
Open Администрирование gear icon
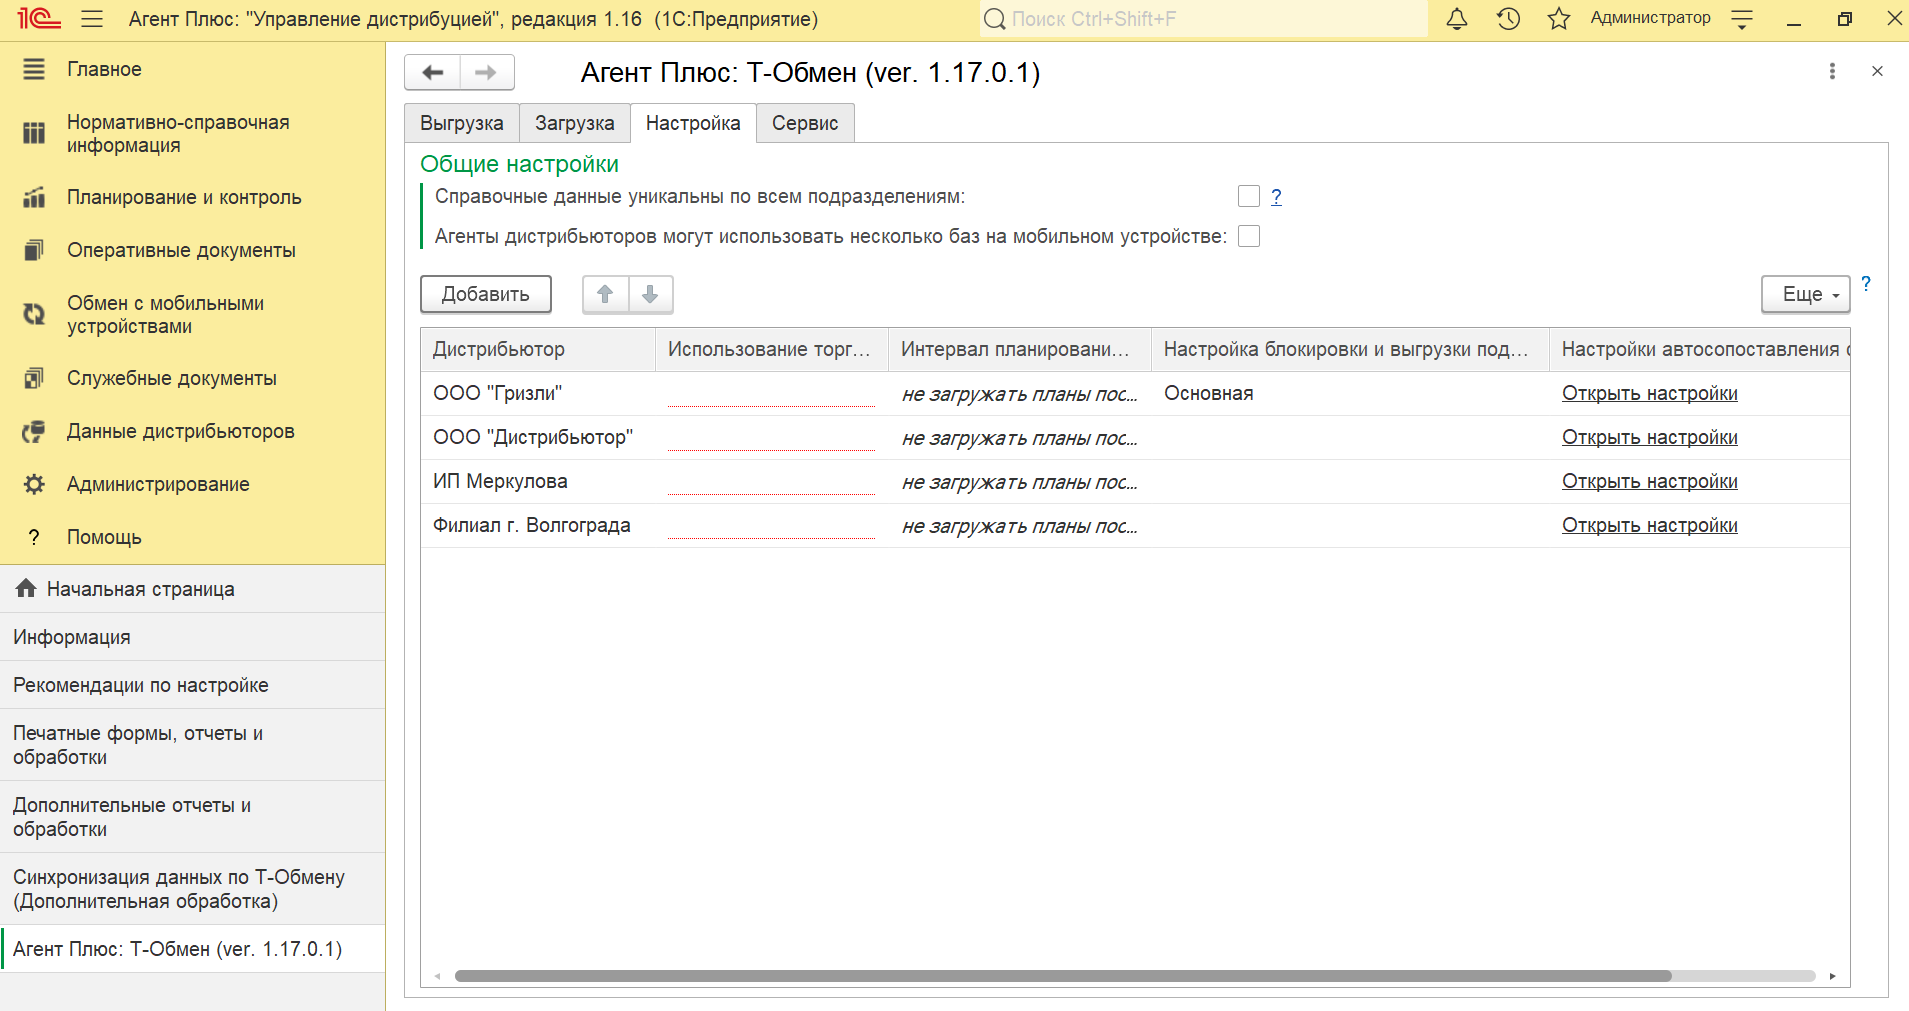[34, 484]
